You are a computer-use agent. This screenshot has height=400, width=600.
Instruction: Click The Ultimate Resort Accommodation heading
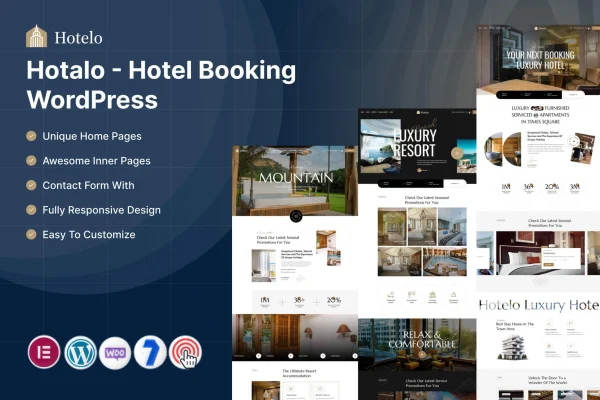coord(299,373)
